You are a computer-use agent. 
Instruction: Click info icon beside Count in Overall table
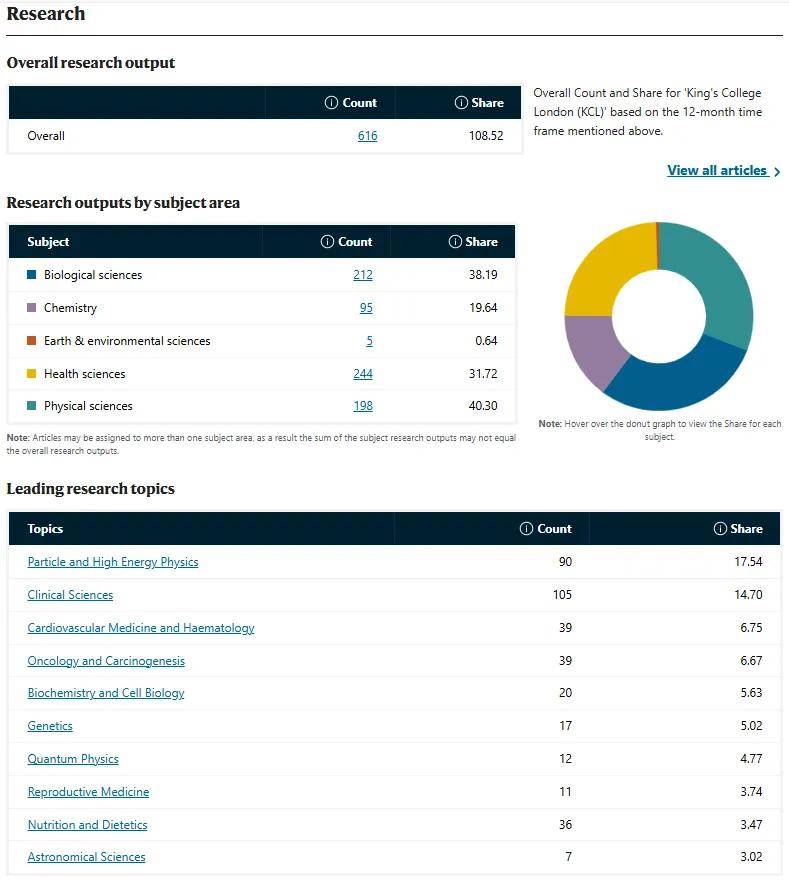(x=332, y=103)
